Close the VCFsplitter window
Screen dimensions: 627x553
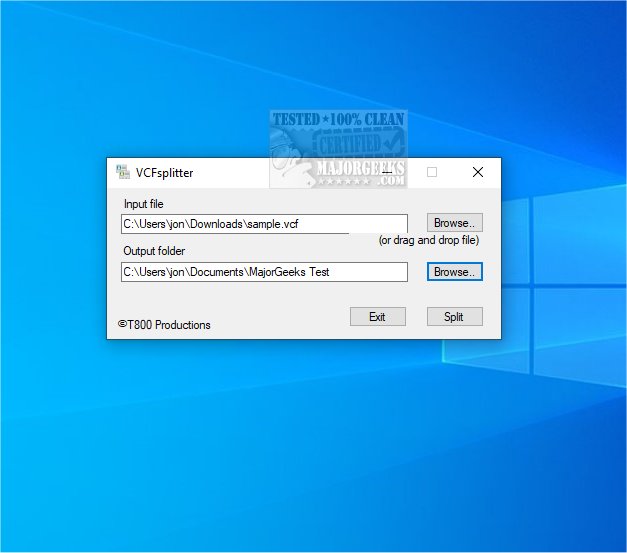tap(478, 172)
